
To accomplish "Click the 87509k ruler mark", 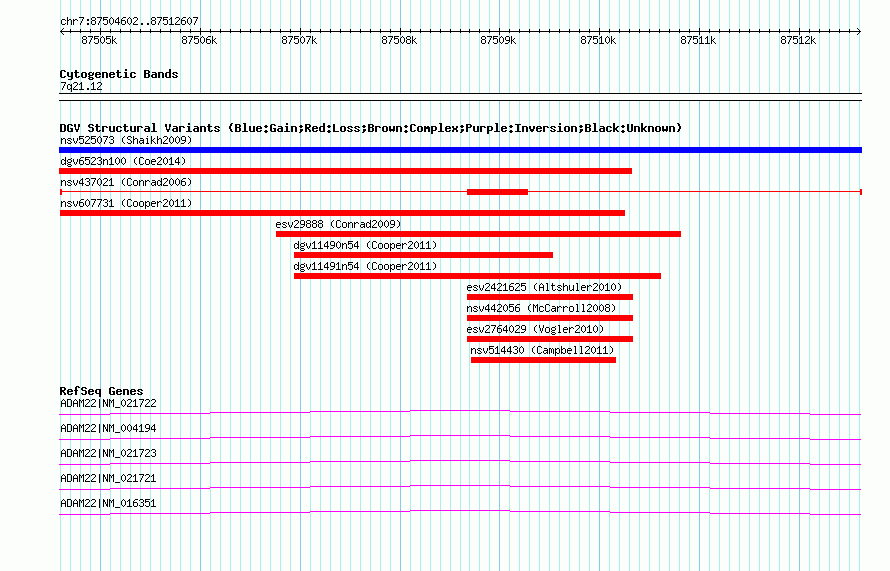I will point(498,40).
